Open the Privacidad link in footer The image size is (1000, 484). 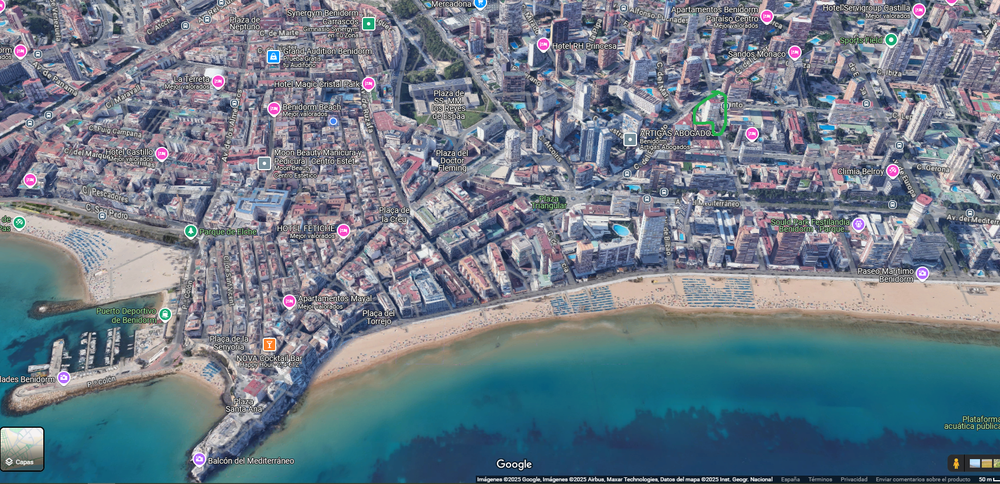click(x=853, y=479)
